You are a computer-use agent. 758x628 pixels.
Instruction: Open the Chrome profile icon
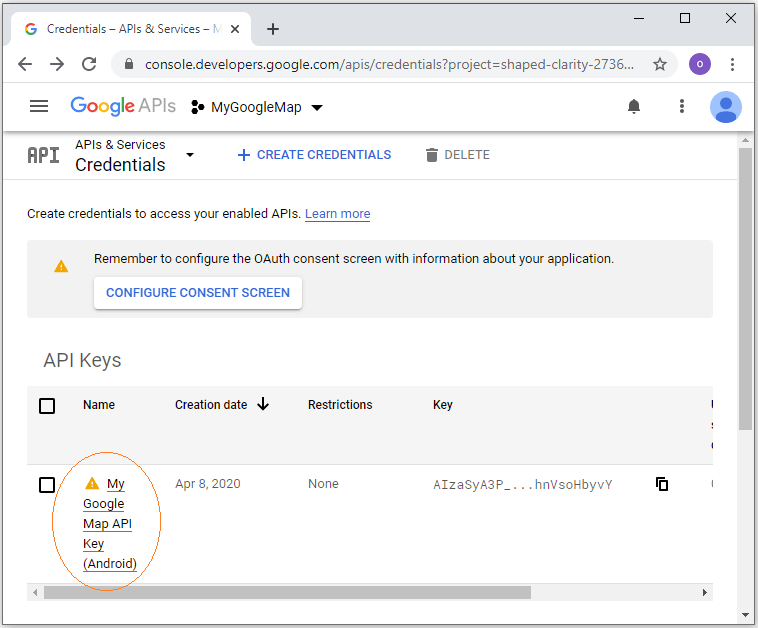pyautogui.click(x=700, y=64)
